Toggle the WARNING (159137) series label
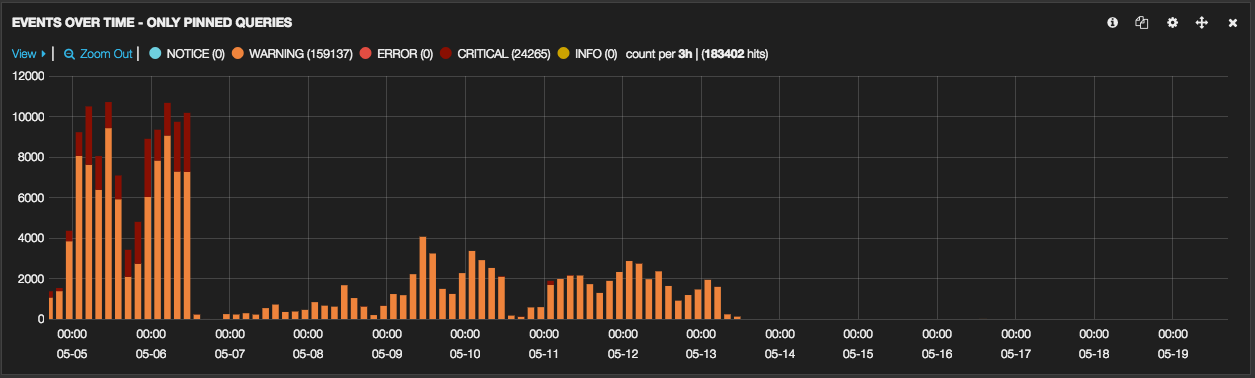 (300, 54)
